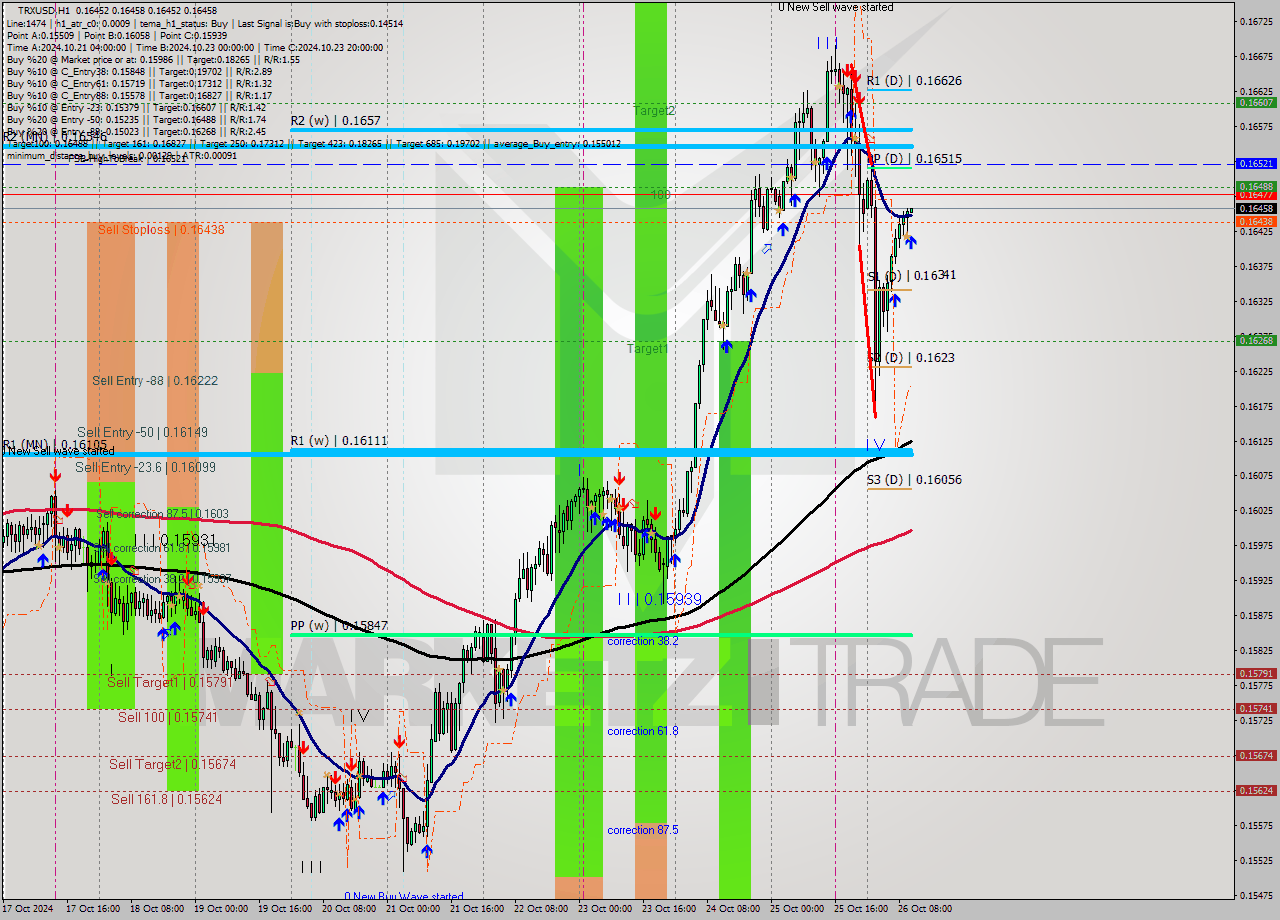The height and width of the screenshot is (920, 1280).
Task: Click the orange 0.16438 price tag on axis
Action: coord(1256,221)
